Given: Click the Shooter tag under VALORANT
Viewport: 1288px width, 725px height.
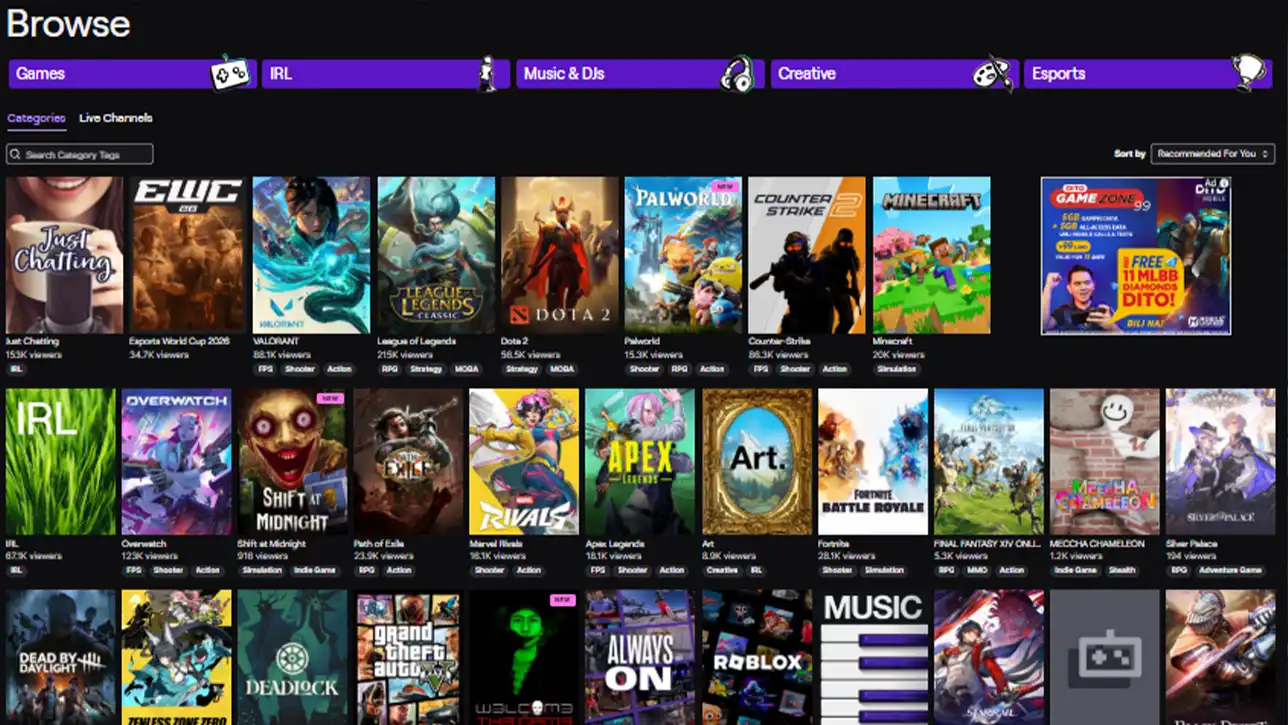Looking at the screenshot, I should (x=301, y=369).
